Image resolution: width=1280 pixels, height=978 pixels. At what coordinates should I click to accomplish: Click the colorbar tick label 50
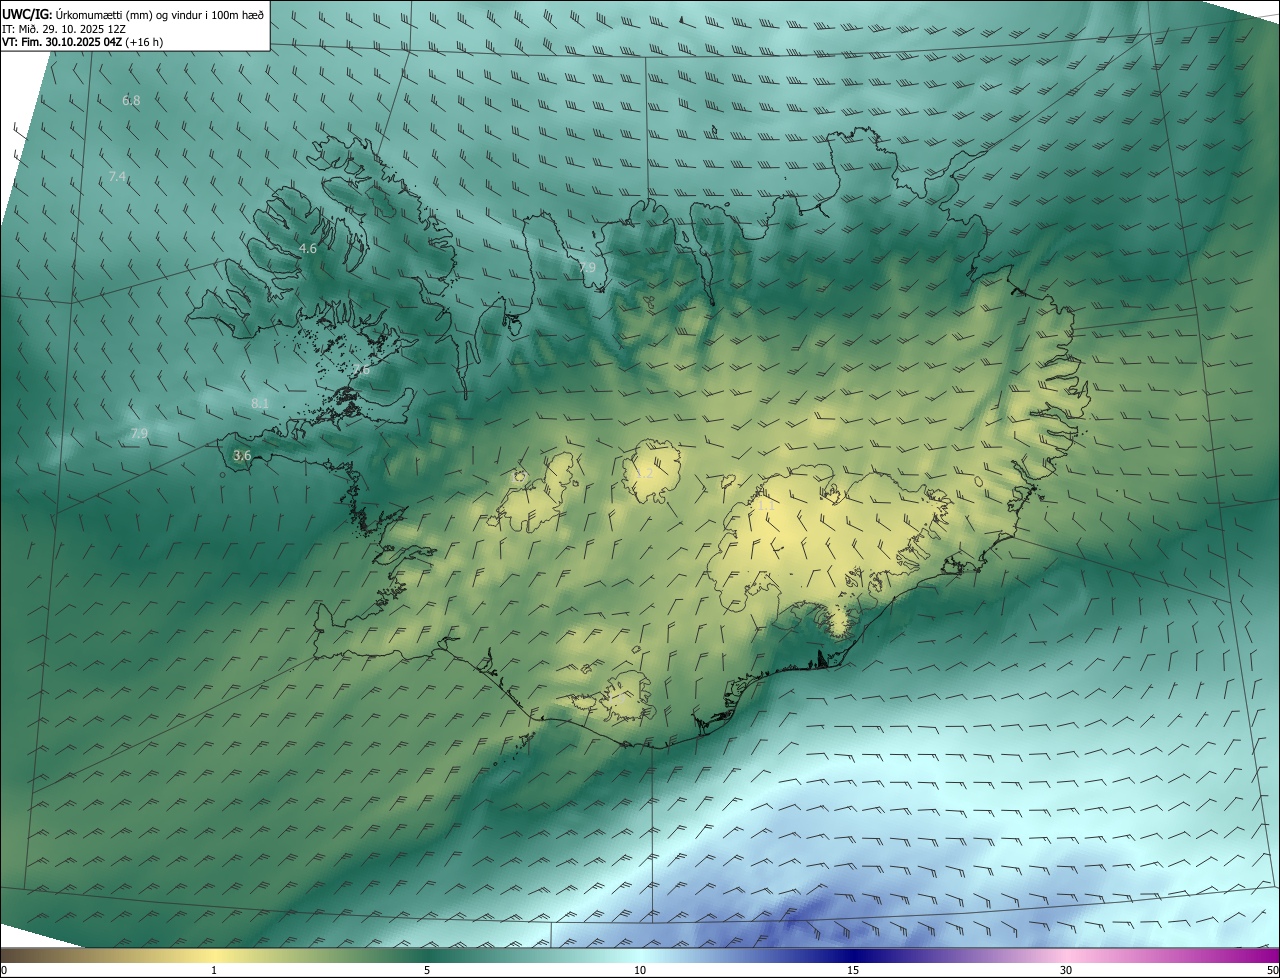pyautogui.click(x=1272, y=970)
